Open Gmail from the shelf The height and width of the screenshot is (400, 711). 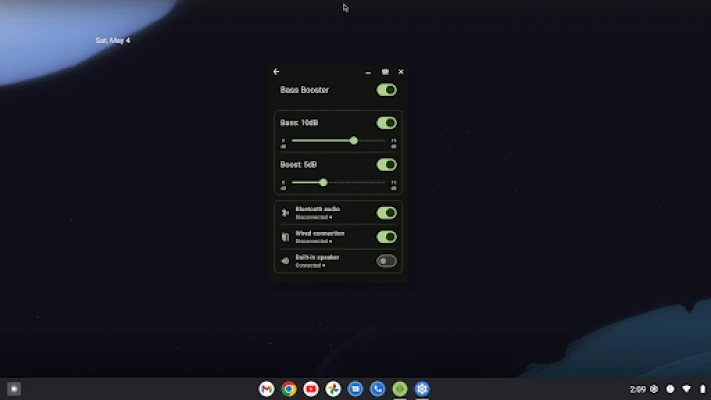tap(266, 389)
